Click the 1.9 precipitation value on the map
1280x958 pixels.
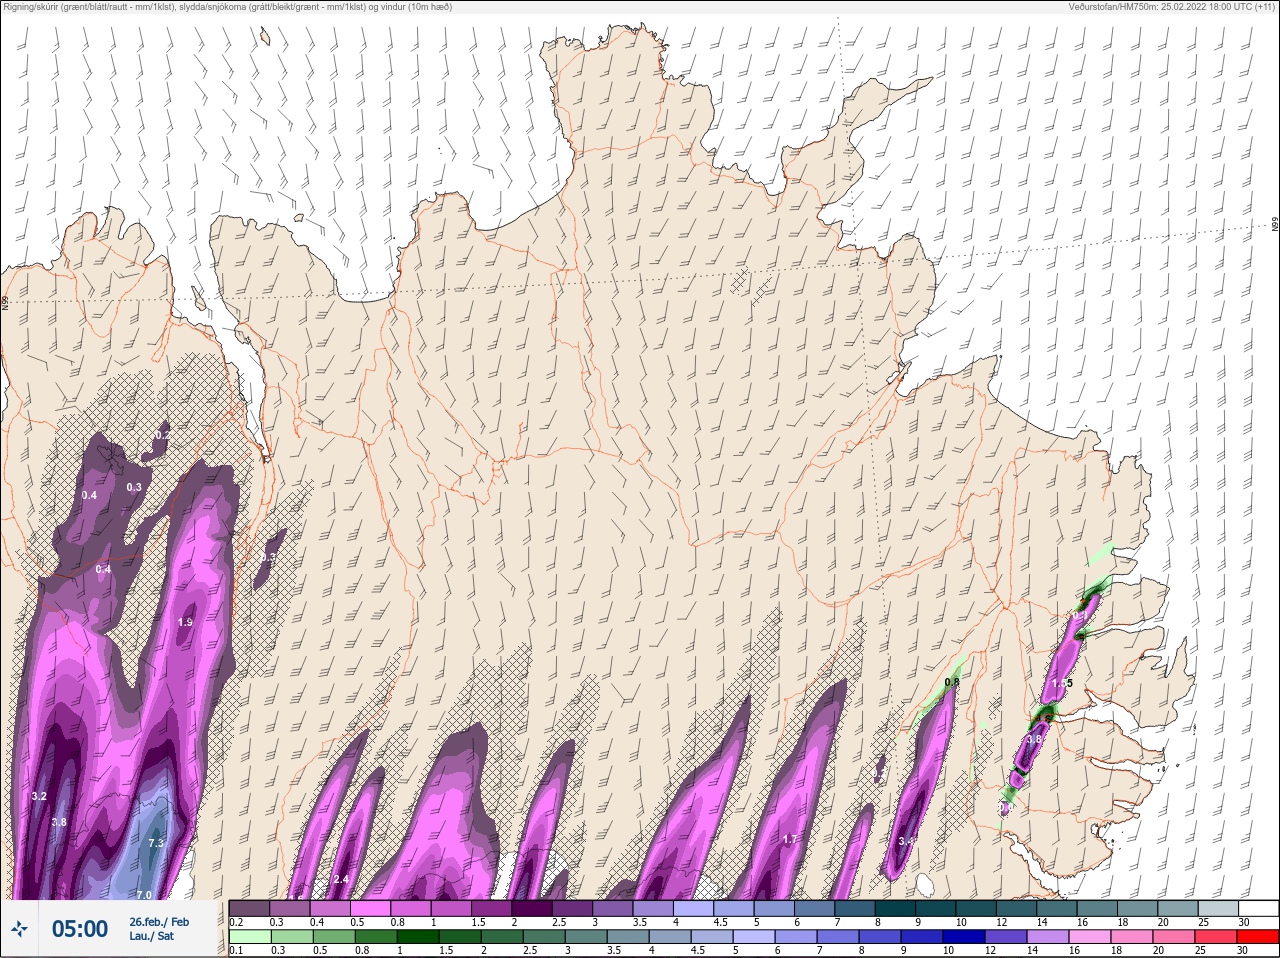click(185, 622)
